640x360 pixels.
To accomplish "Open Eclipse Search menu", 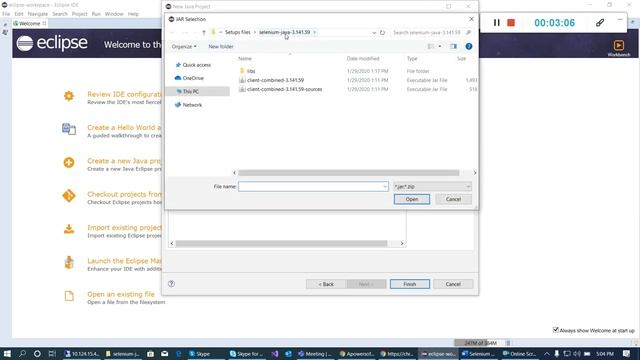I will coord(60,14).
